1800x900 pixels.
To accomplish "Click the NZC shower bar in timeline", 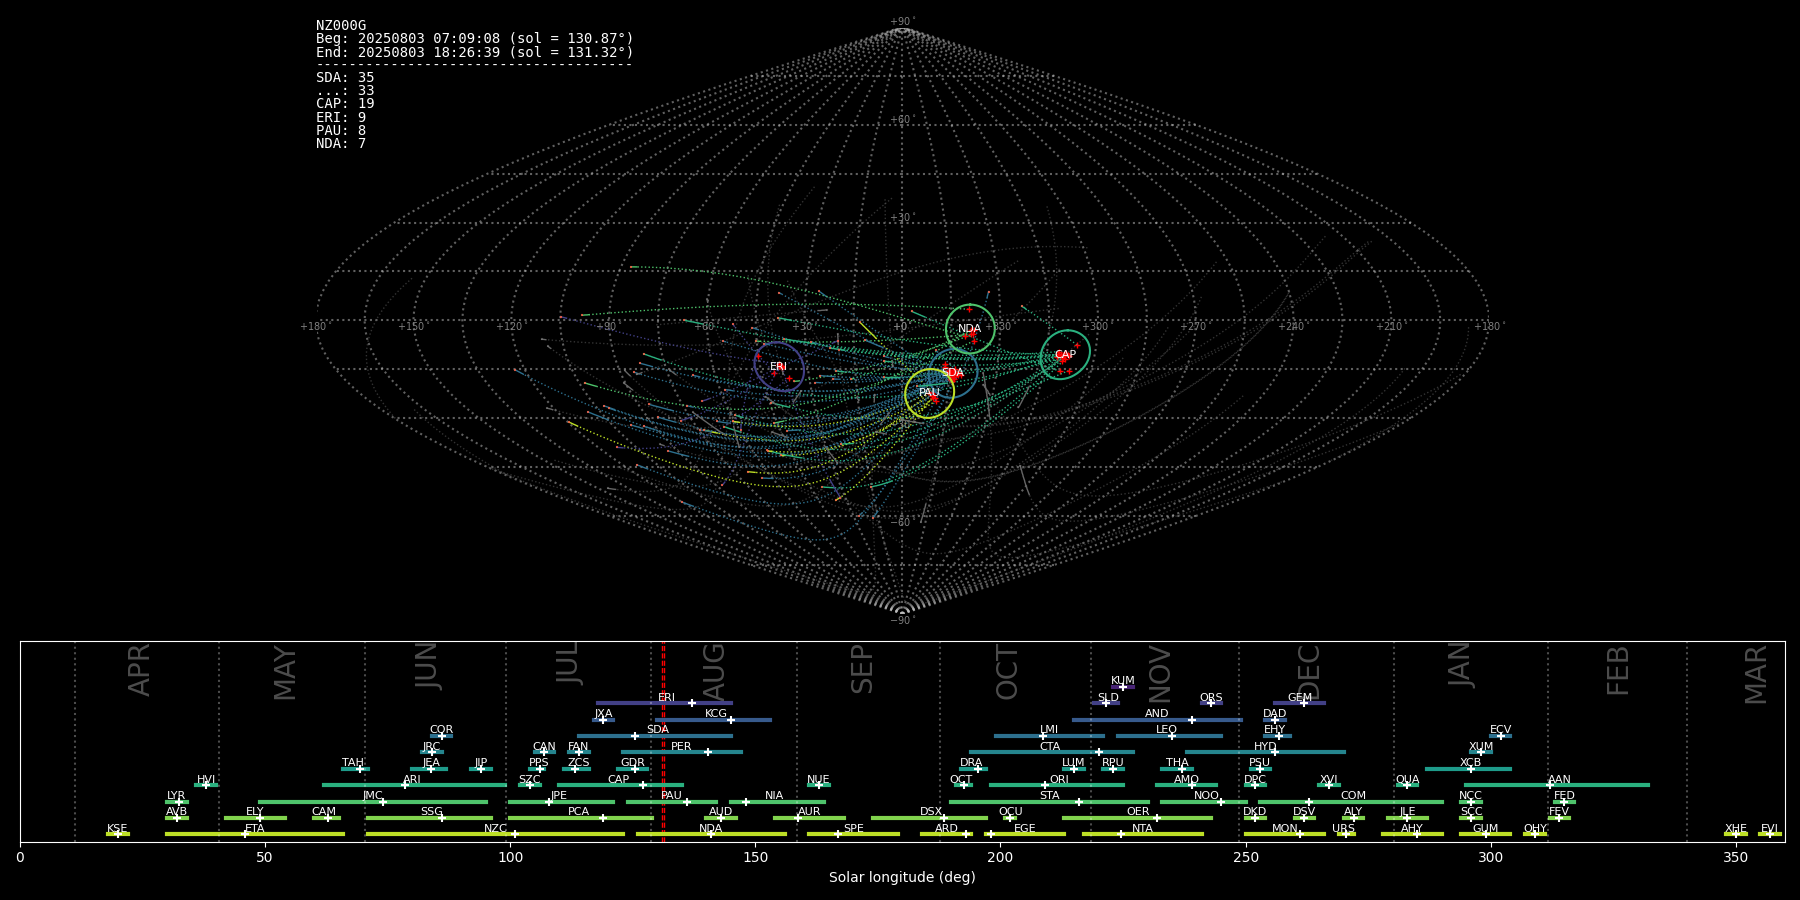I will pos(495,834).
